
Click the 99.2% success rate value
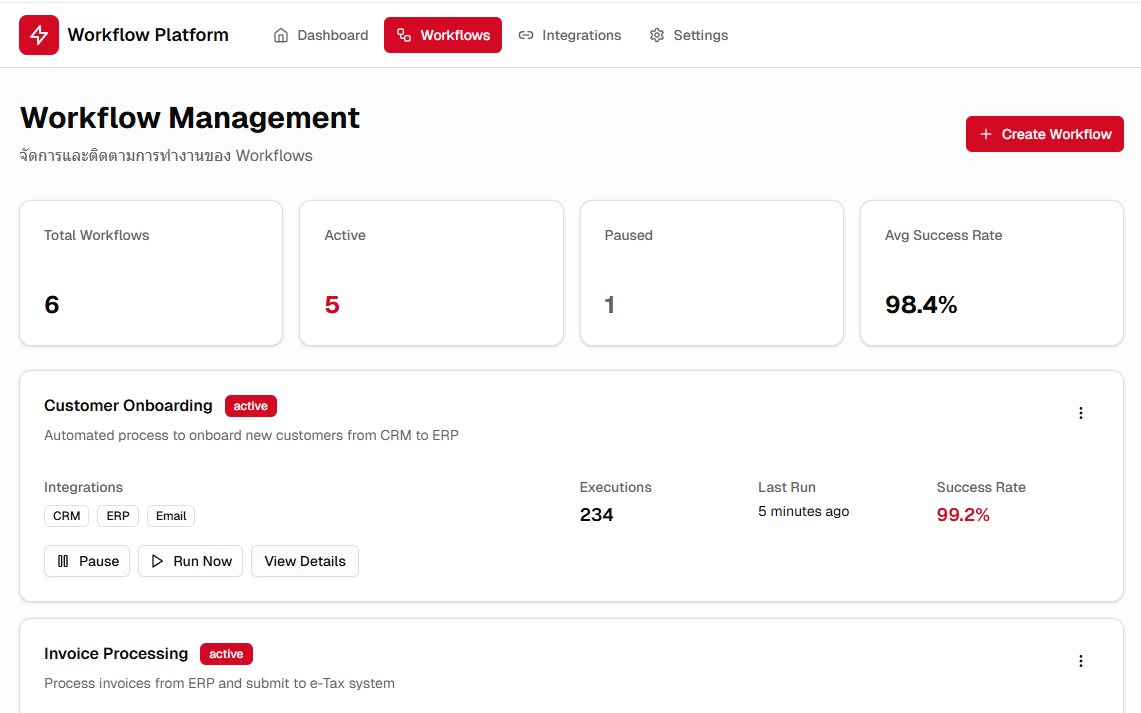tap(963, 514)
